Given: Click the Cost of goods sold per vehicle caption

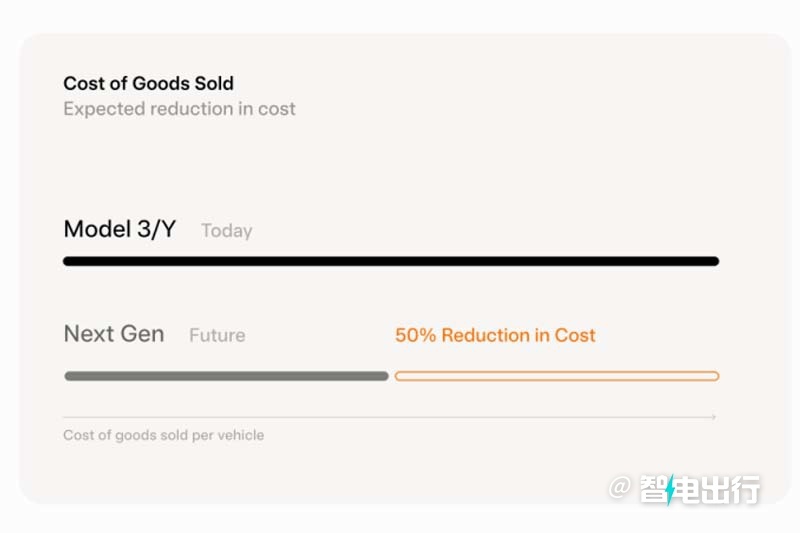Looking at the screenshot, I should point(164,435).
